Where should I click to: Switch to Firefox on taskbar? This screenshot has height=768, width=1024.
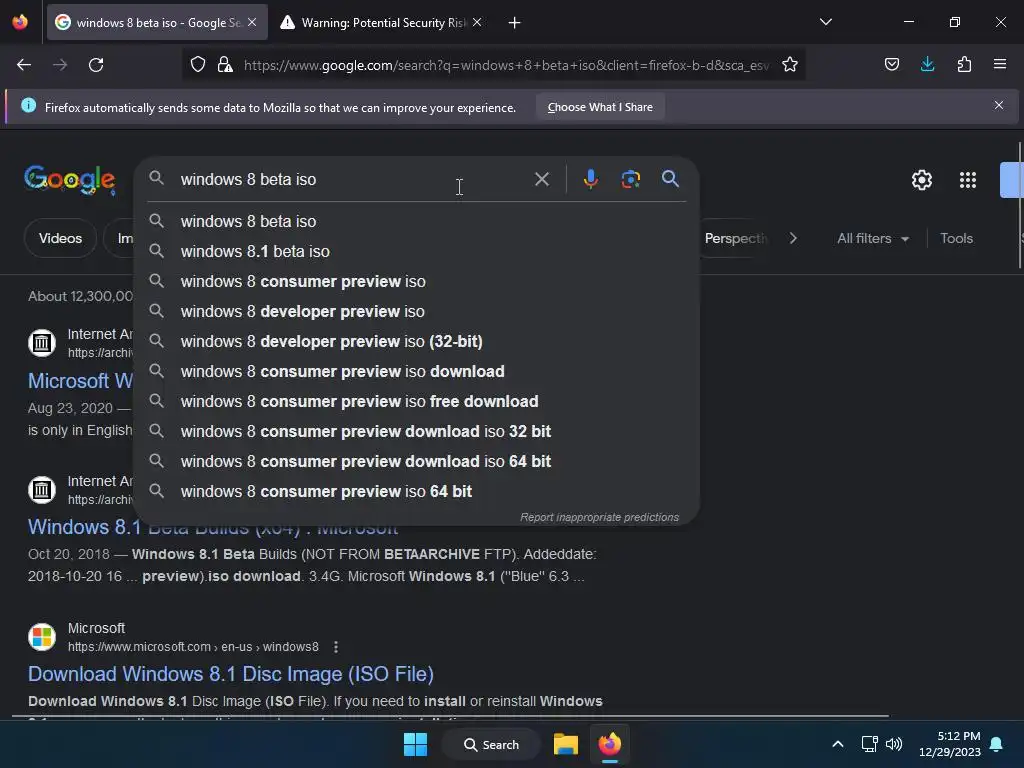(609, 744)
